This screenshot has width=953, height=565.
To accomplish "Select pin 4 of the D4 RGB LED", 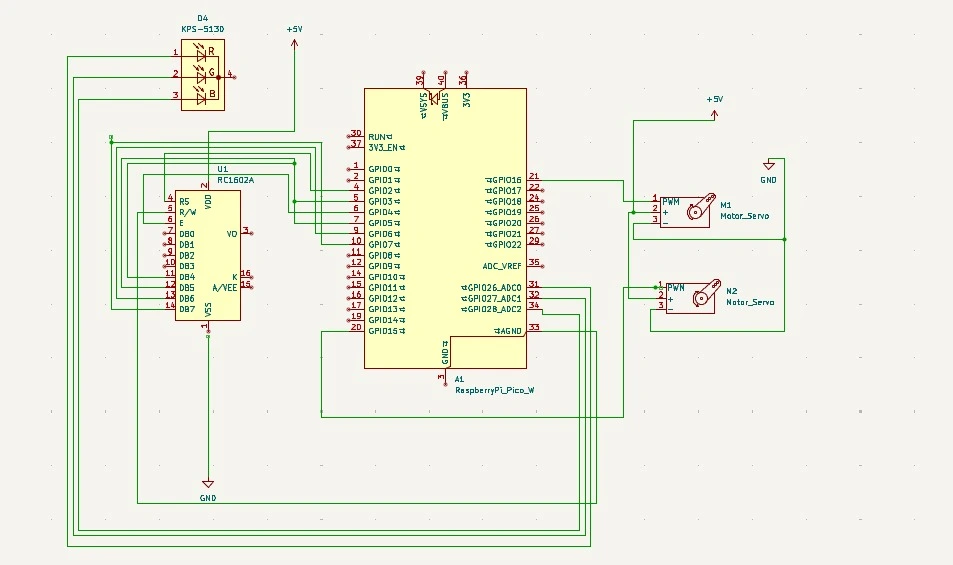I will pos(230,74).
